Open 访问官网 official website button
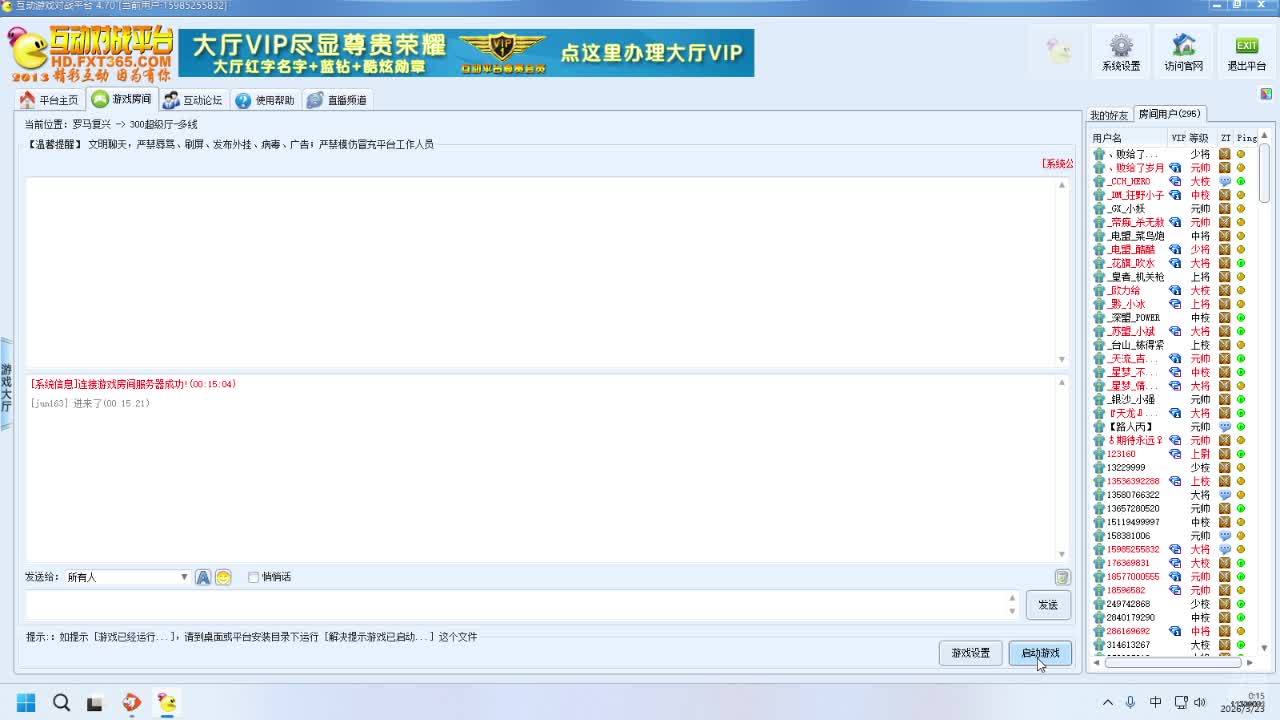This screenshot has height=720, width=1280. pos(1184,52)
